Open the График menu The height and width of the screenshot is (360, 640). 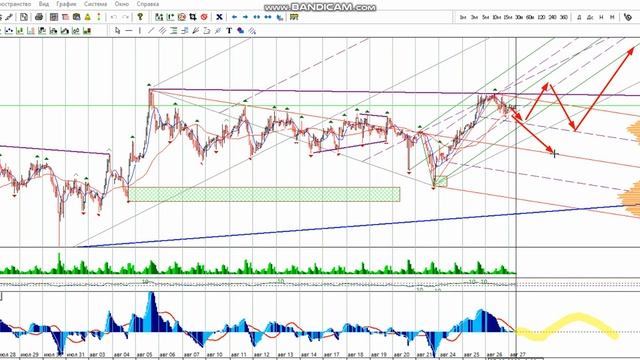coord(66,4)
